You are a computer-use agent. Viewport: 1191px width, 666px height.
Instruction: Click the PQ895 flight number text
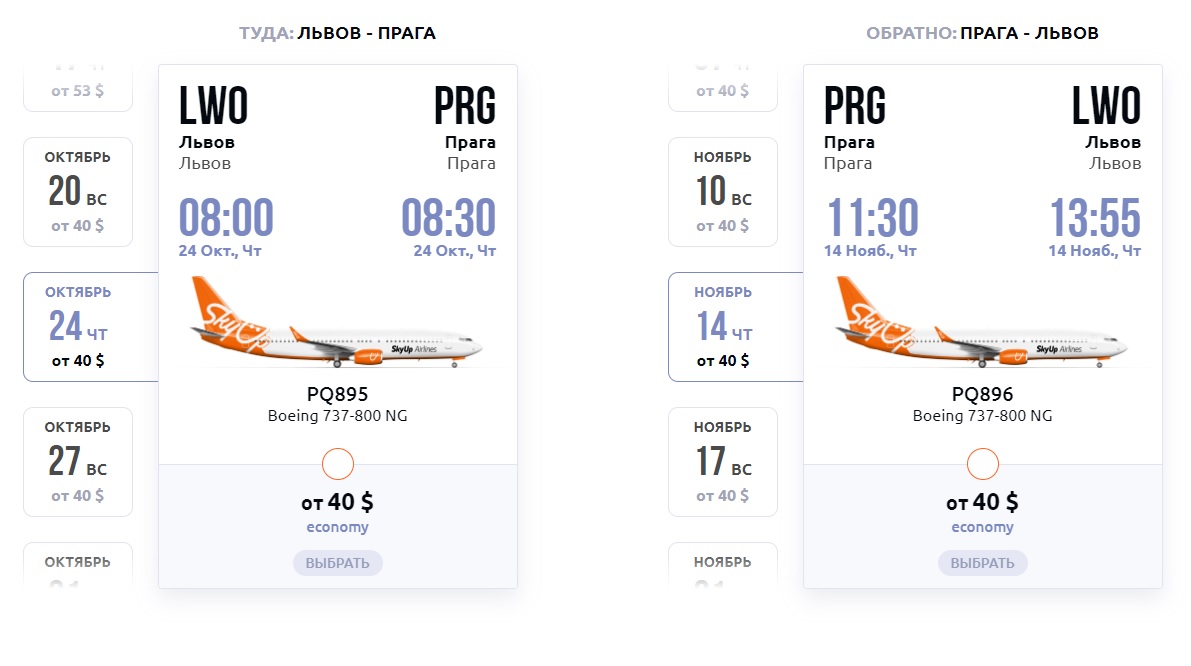coord(337,394)
